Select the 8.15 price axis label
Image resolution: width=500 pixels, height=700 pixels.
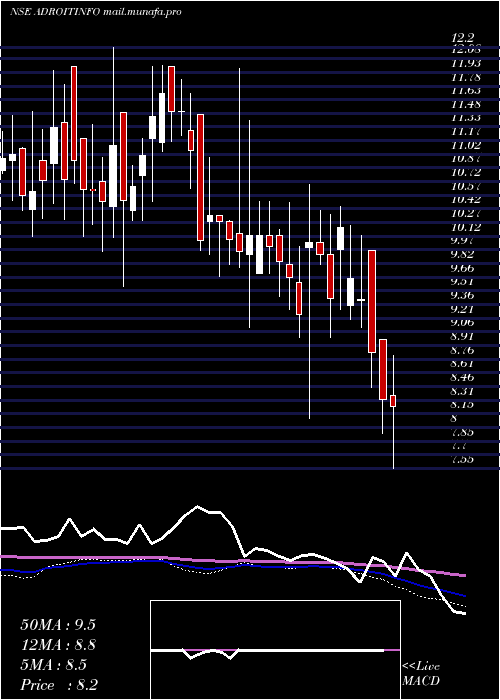(x=463, y=404)
